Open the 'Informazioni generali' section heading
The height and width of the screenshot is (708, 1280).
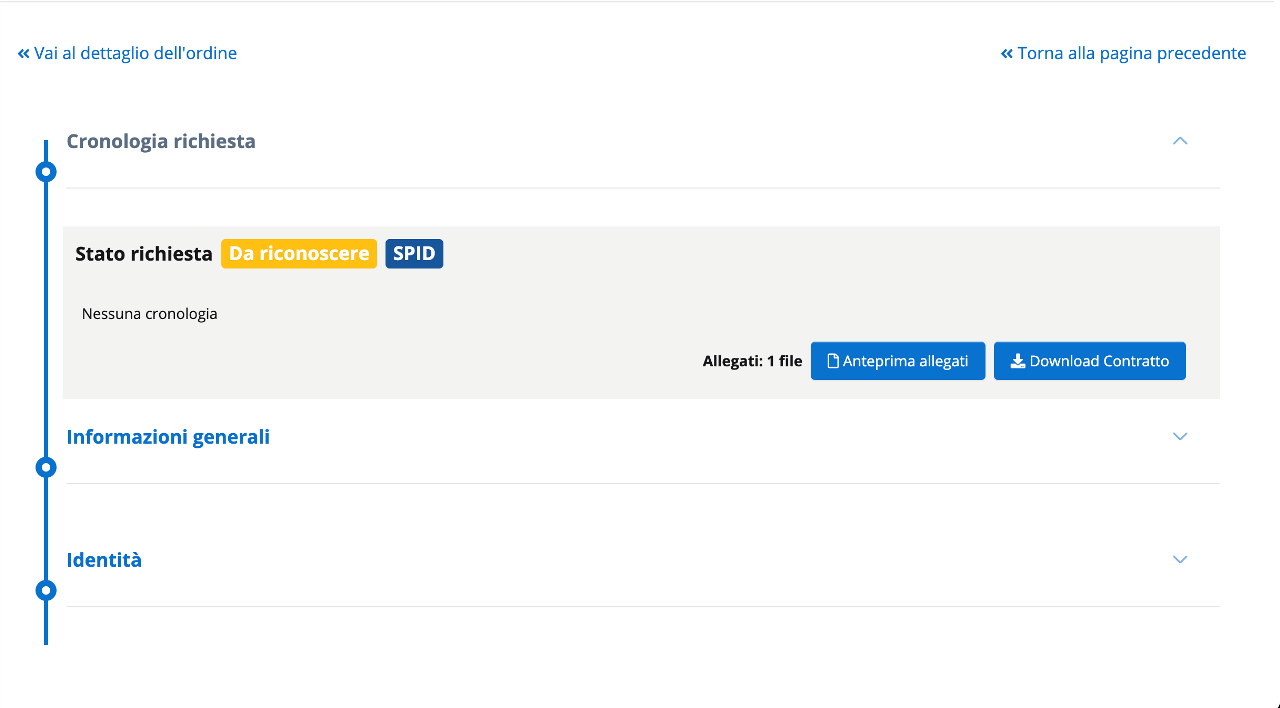pyautogui.click(x=168, y=437)
